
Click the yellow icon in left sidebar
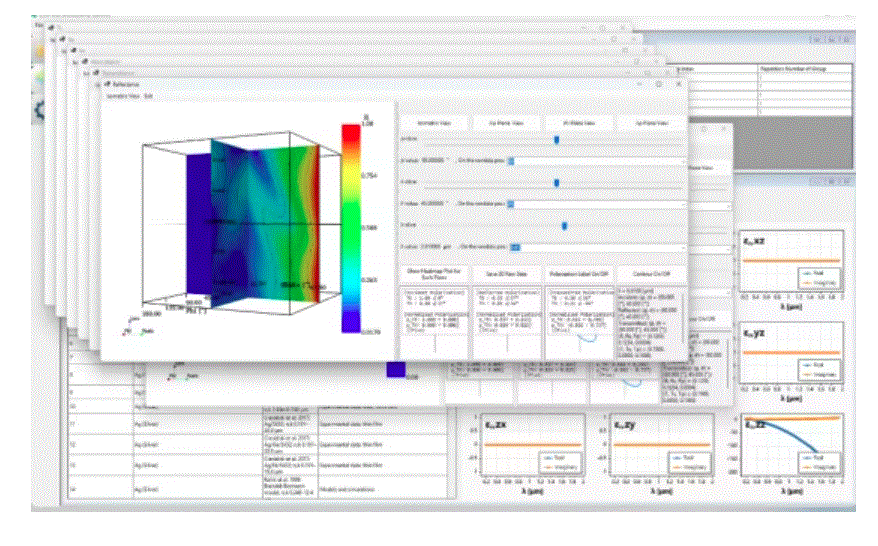coord(40,52)
